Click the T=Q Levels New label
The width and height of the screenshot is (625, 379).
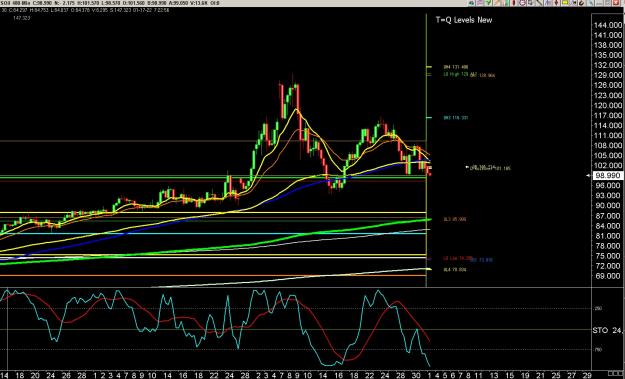click(464, 20)
